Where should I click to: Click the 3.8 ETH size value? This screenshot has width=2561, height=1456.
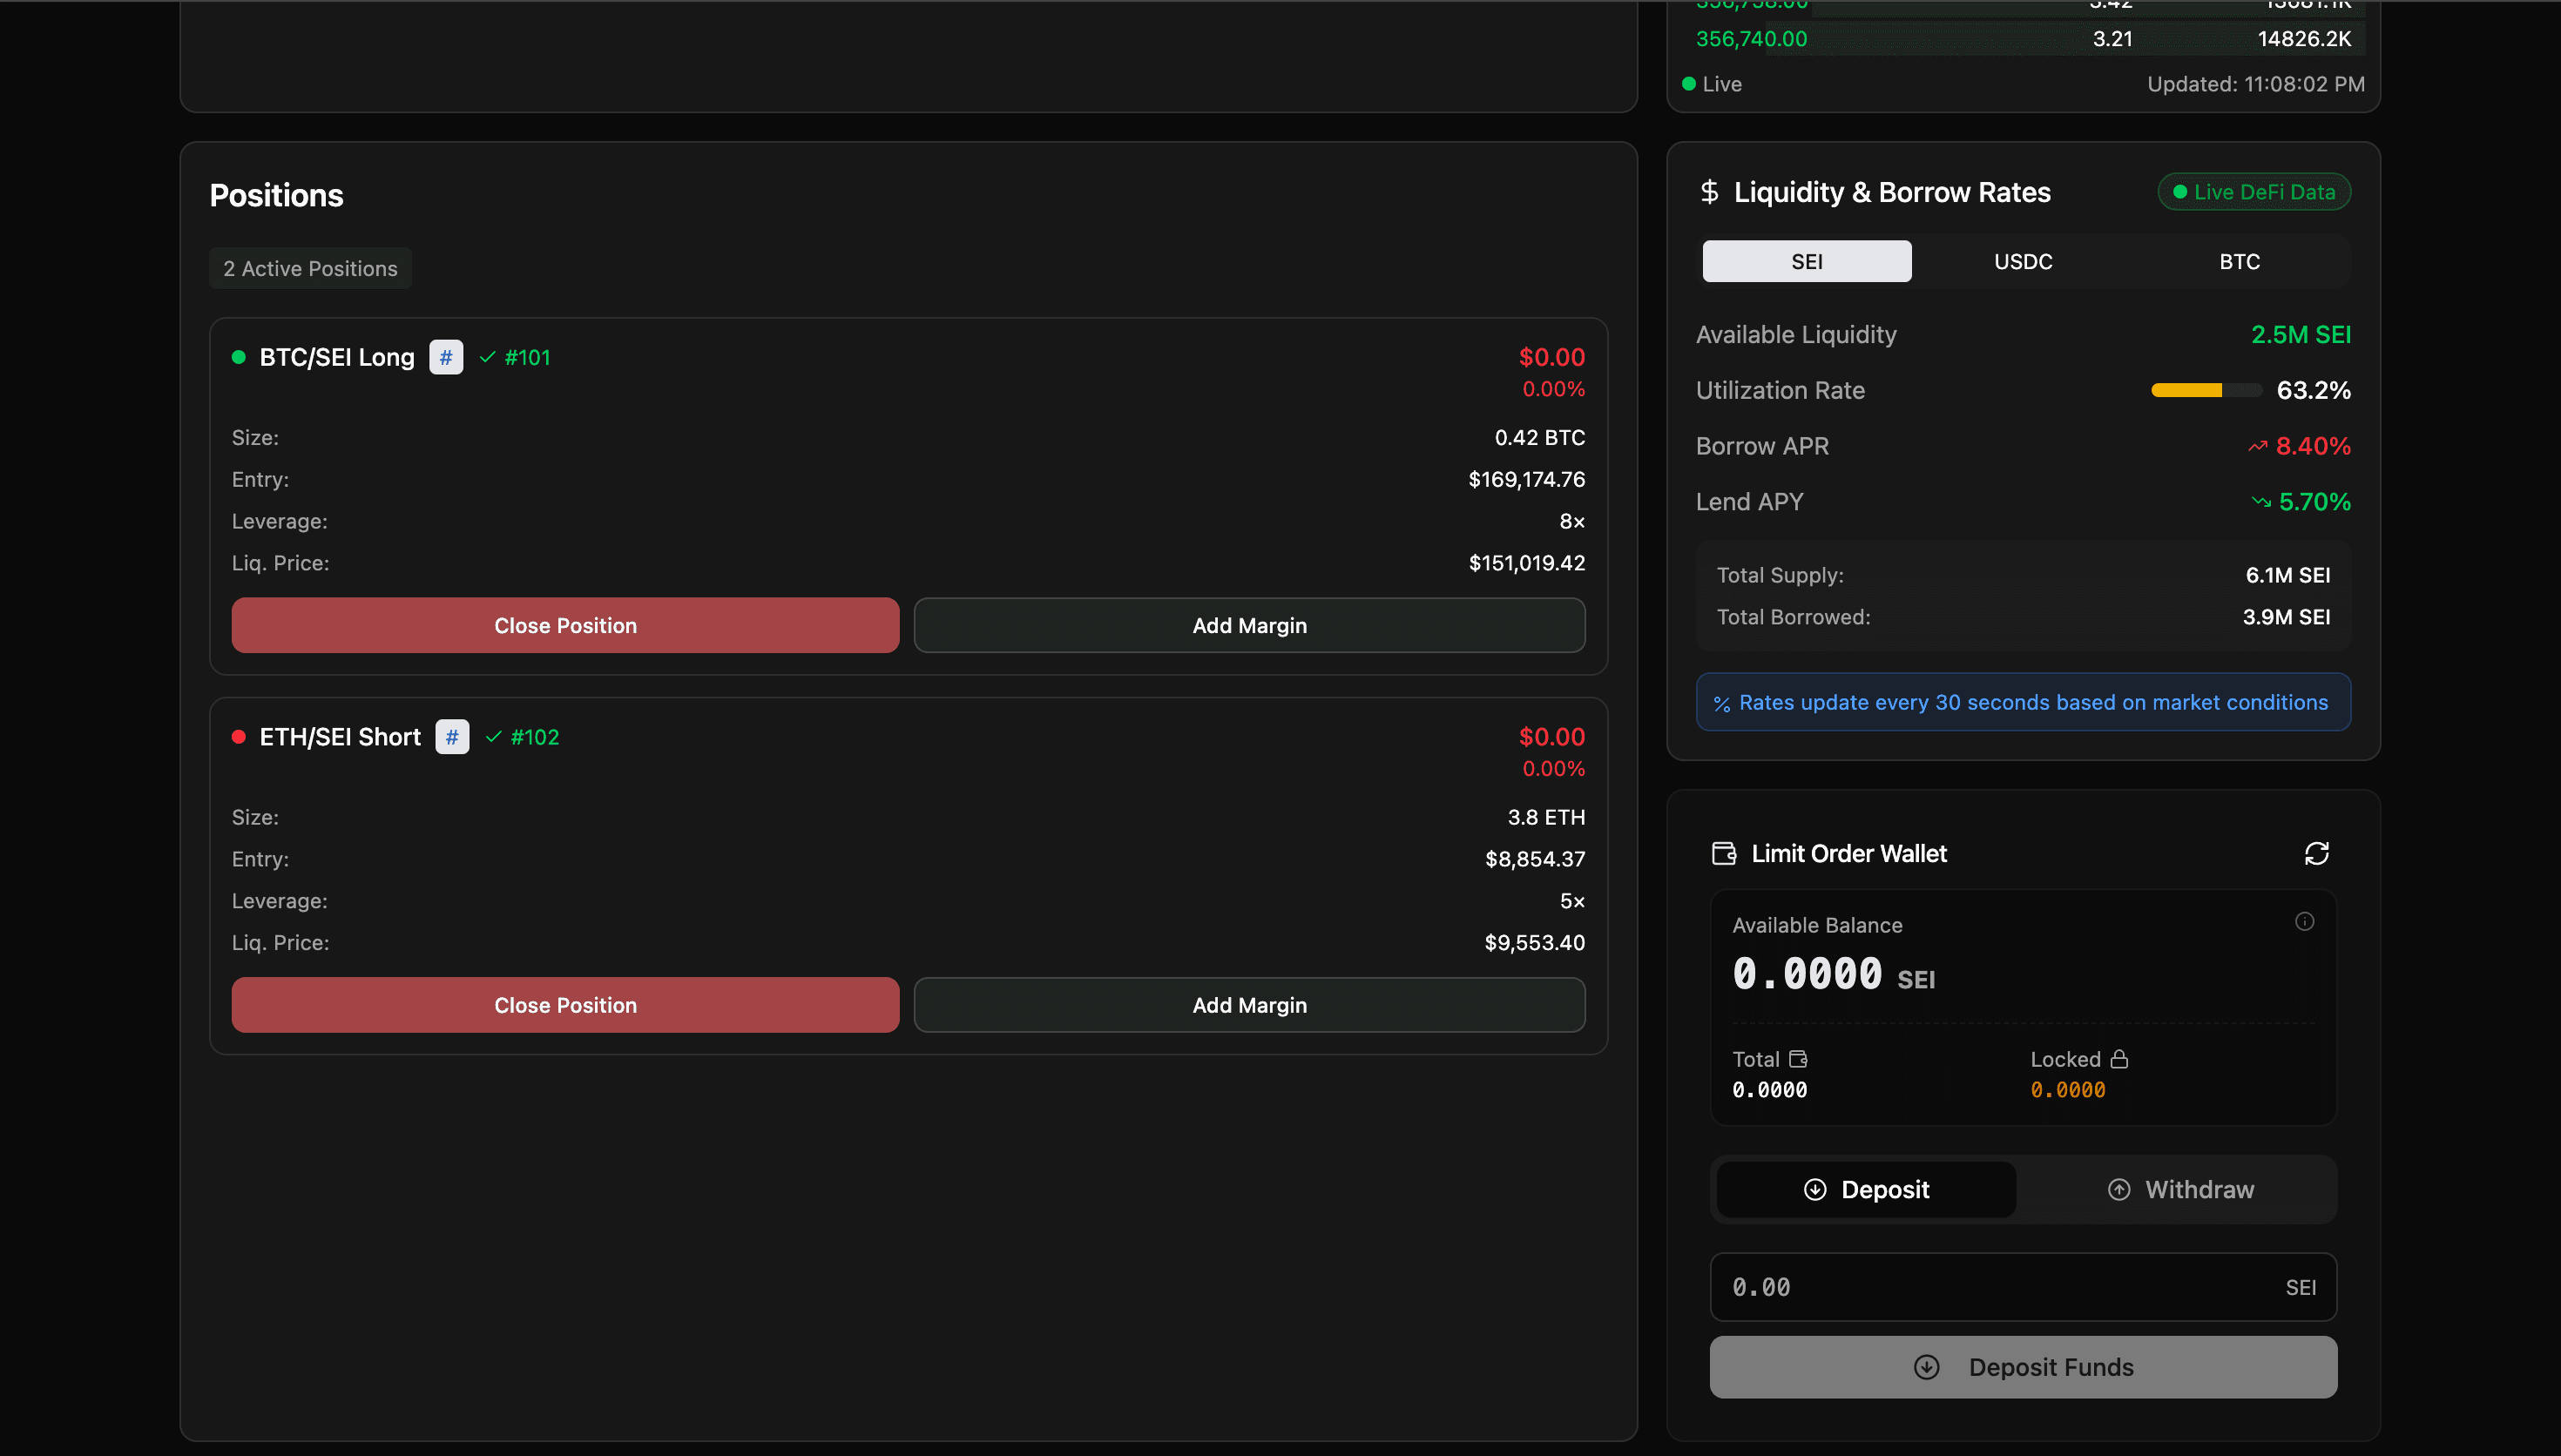[1546, 817]
